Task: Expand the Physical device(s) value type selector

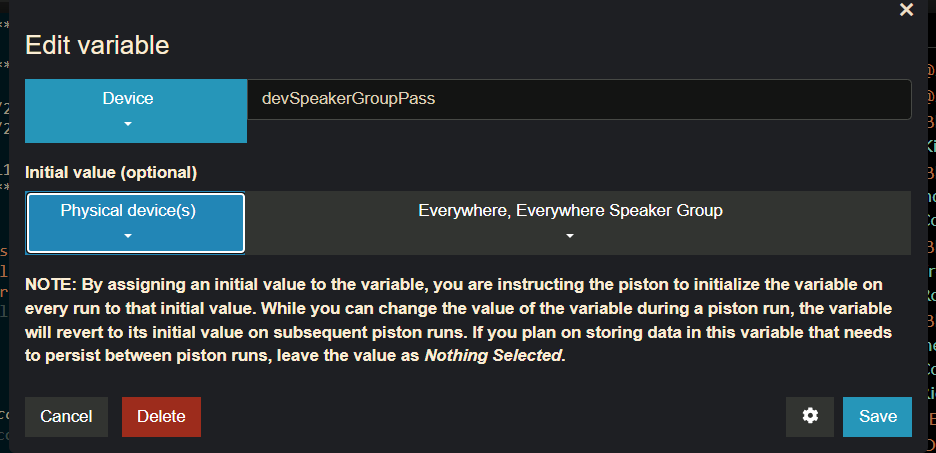Action: pyautogui.click(x=136, y=222)
